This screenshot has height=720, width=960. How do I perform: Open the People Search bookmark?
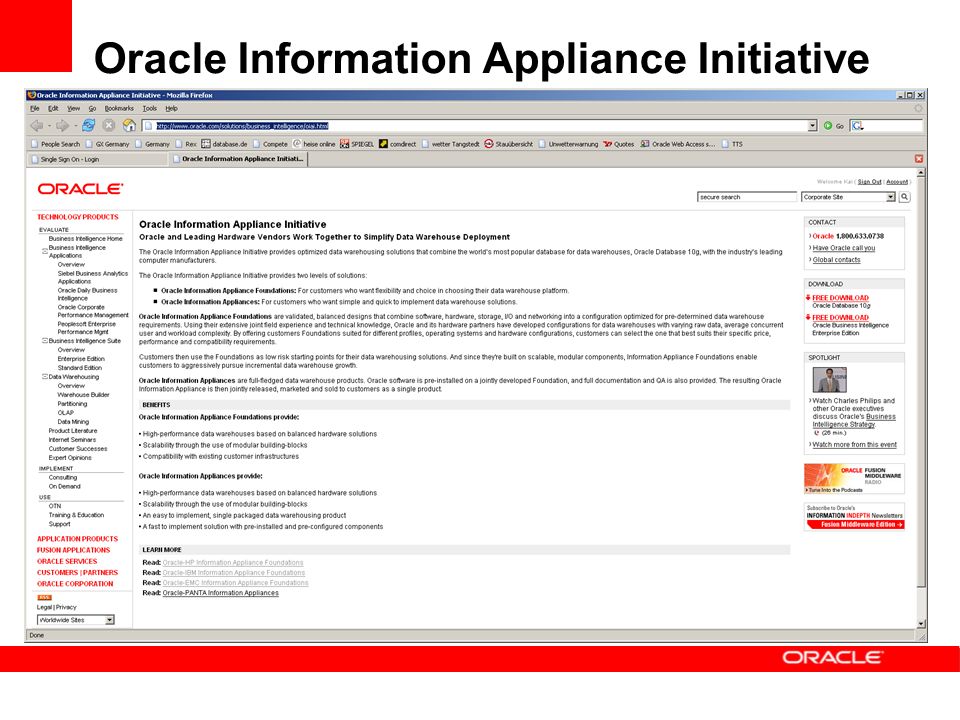[x=56, y=144]
